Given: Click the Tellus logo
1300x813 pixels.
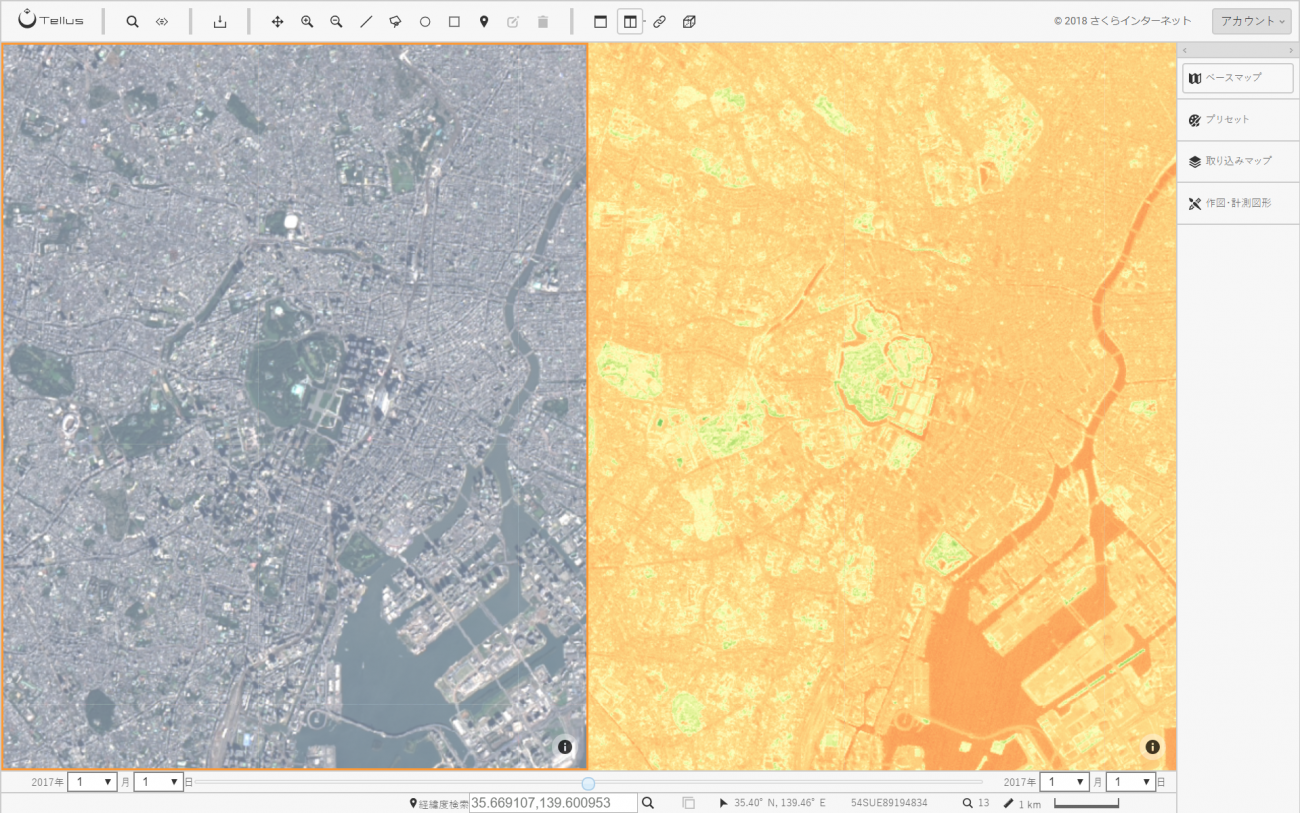Looking at the screenshot, I should point(50,20).
